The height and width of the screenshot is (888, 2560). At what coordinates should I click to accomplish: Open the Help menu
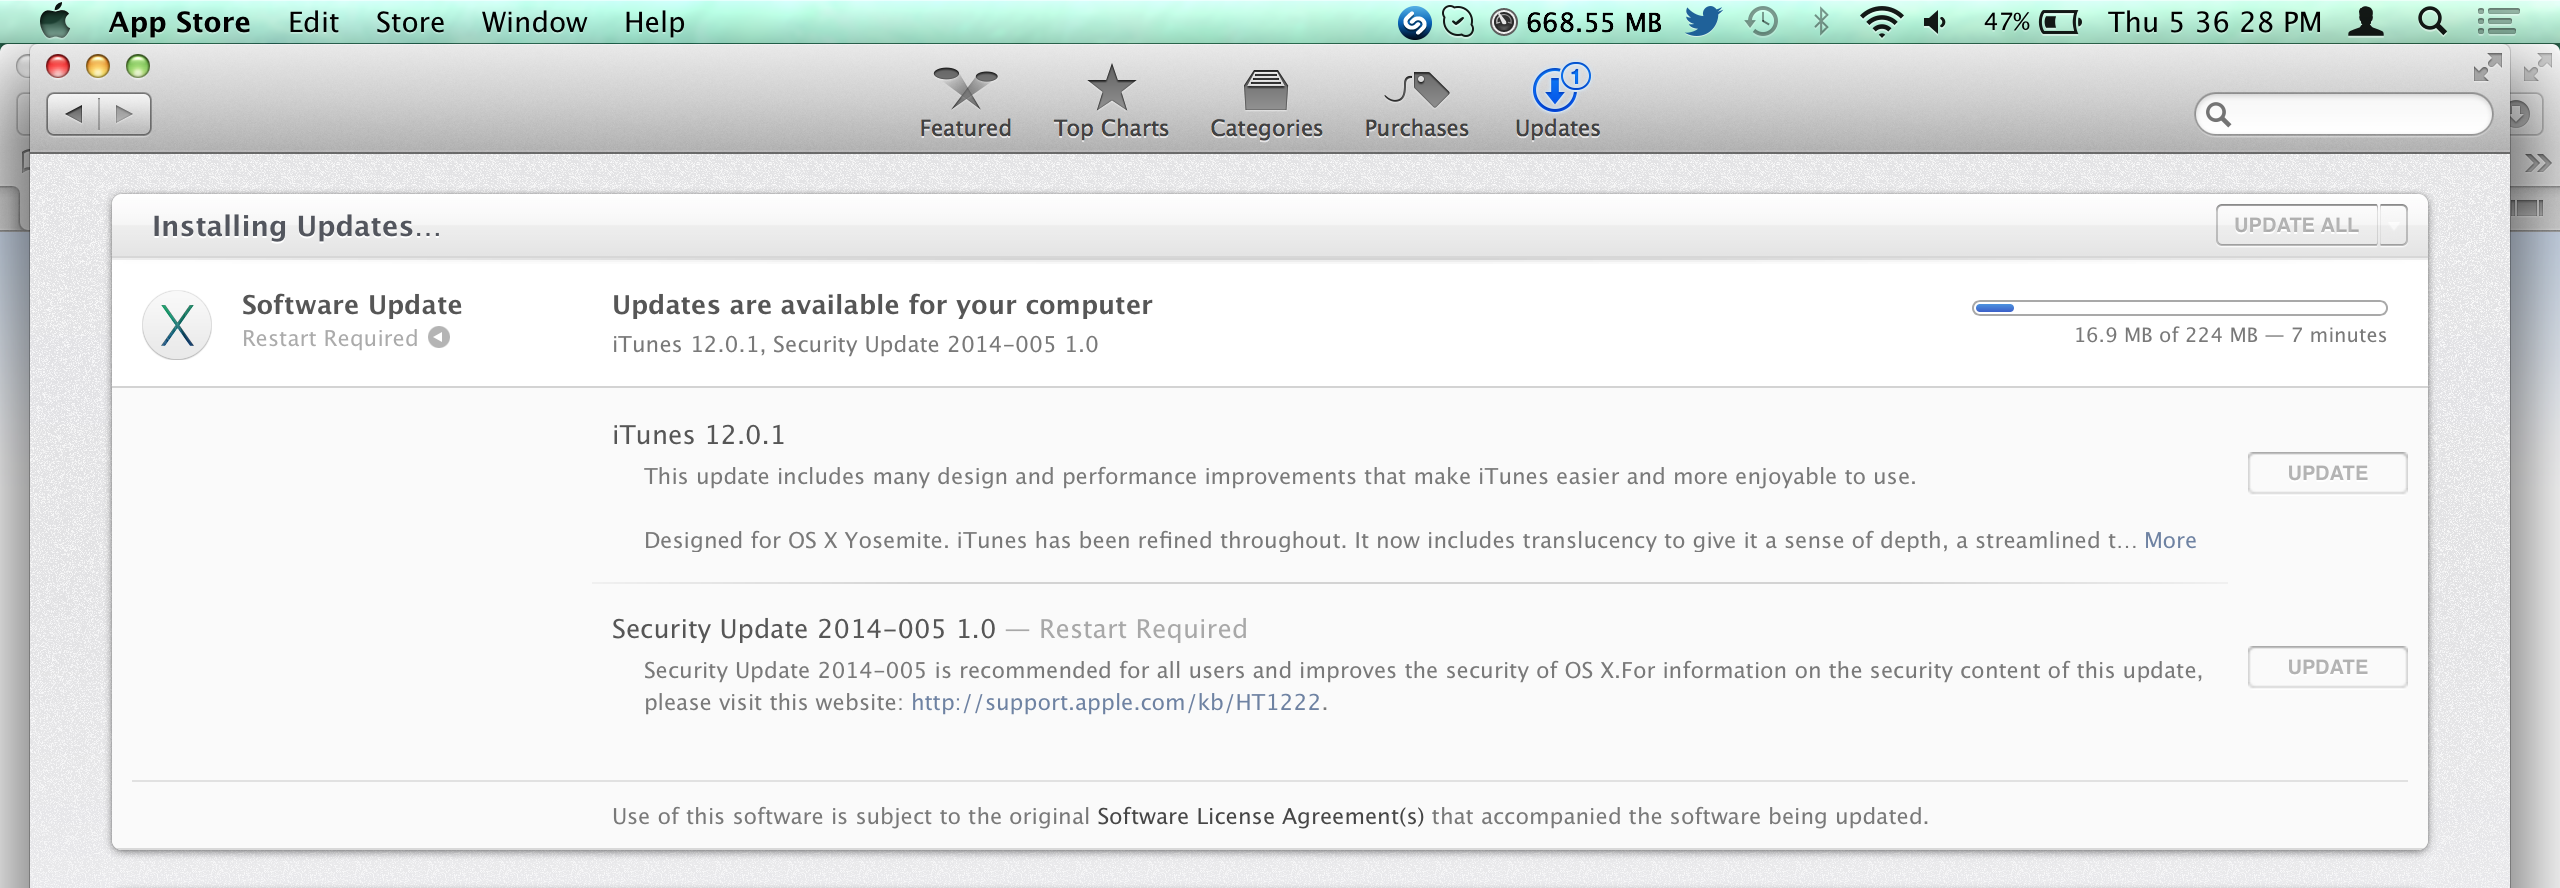point(654,22)
